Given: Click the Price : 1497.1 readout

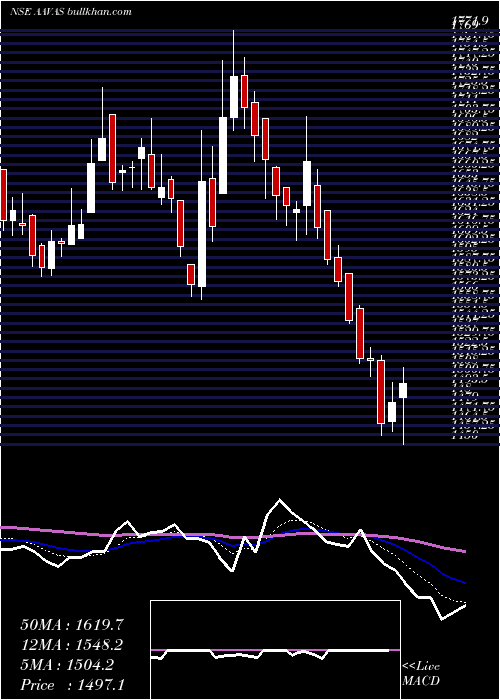Looking at the screenshot, I should pos(71,685).
